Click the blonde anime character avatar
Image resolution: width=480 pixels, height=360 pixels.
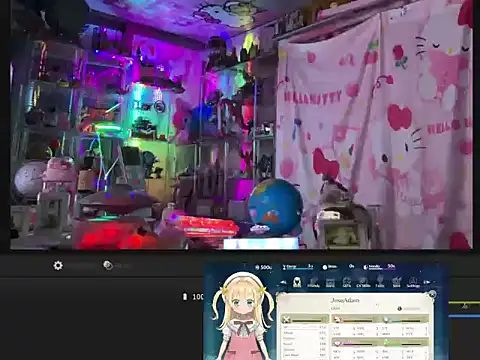tap(243, 316)
